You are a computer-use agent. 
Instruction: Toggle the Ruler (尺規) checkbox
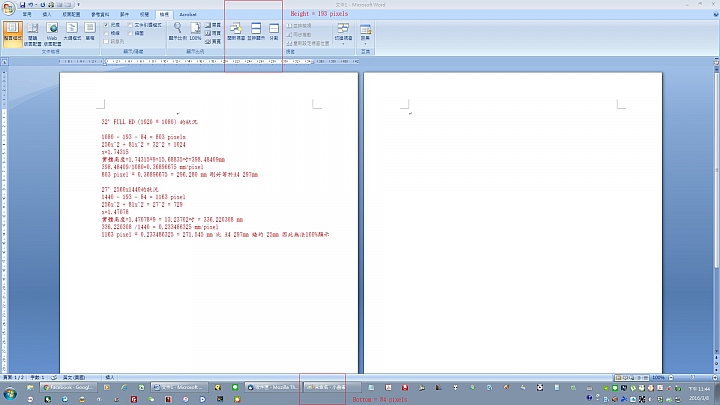click(x=107, y=25)
